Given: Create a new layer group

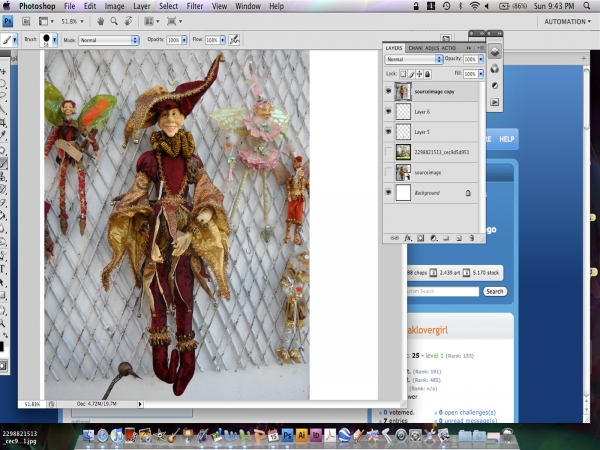Looking at the screenshot, I should click(x=446, y=238).
